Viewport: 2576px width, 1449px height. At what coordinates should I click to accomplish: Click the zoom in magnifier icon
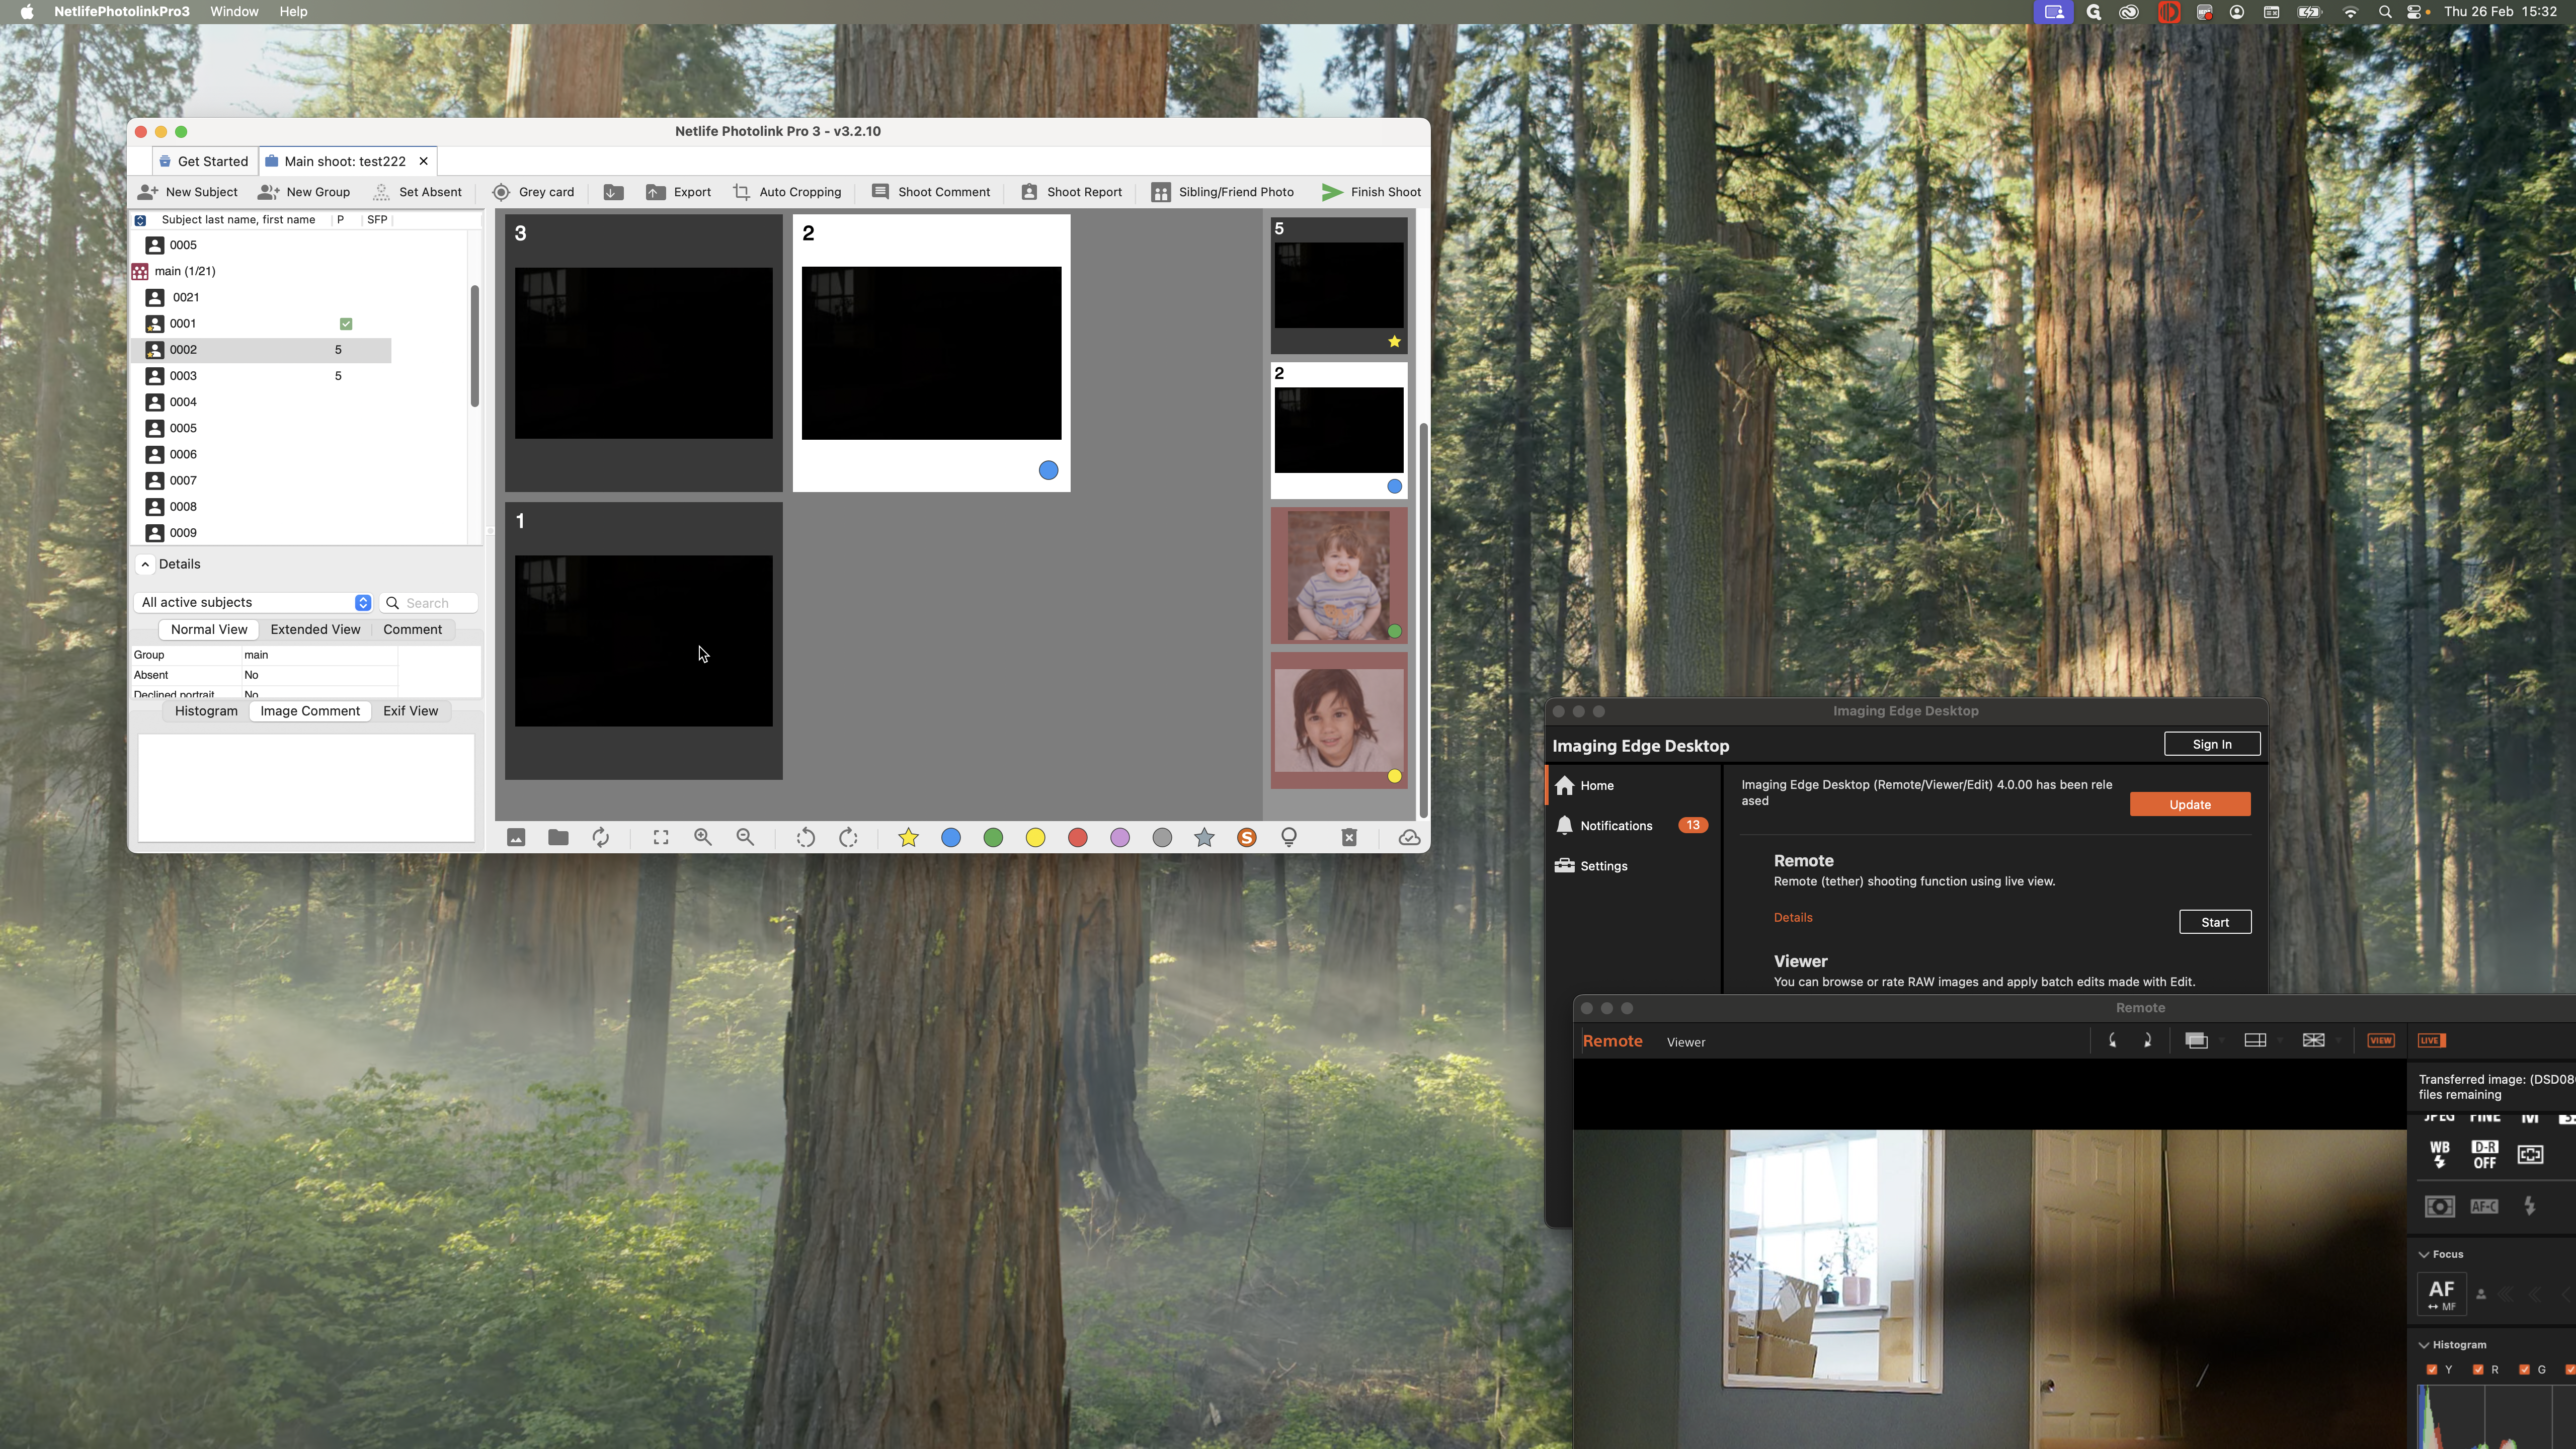pos(703,838)
